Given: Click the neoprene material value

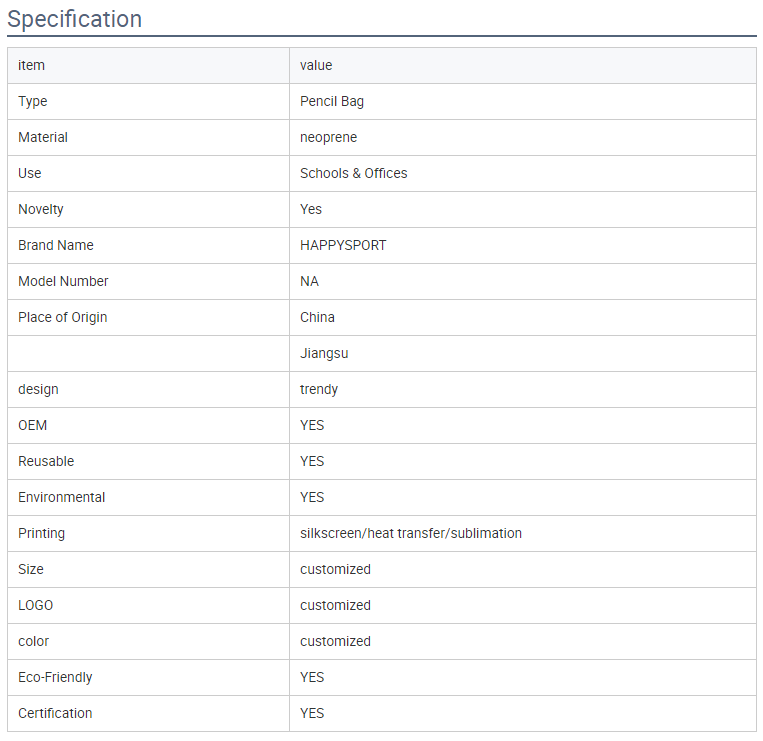Looking at the screenshot, I should [x=328, y=137].
